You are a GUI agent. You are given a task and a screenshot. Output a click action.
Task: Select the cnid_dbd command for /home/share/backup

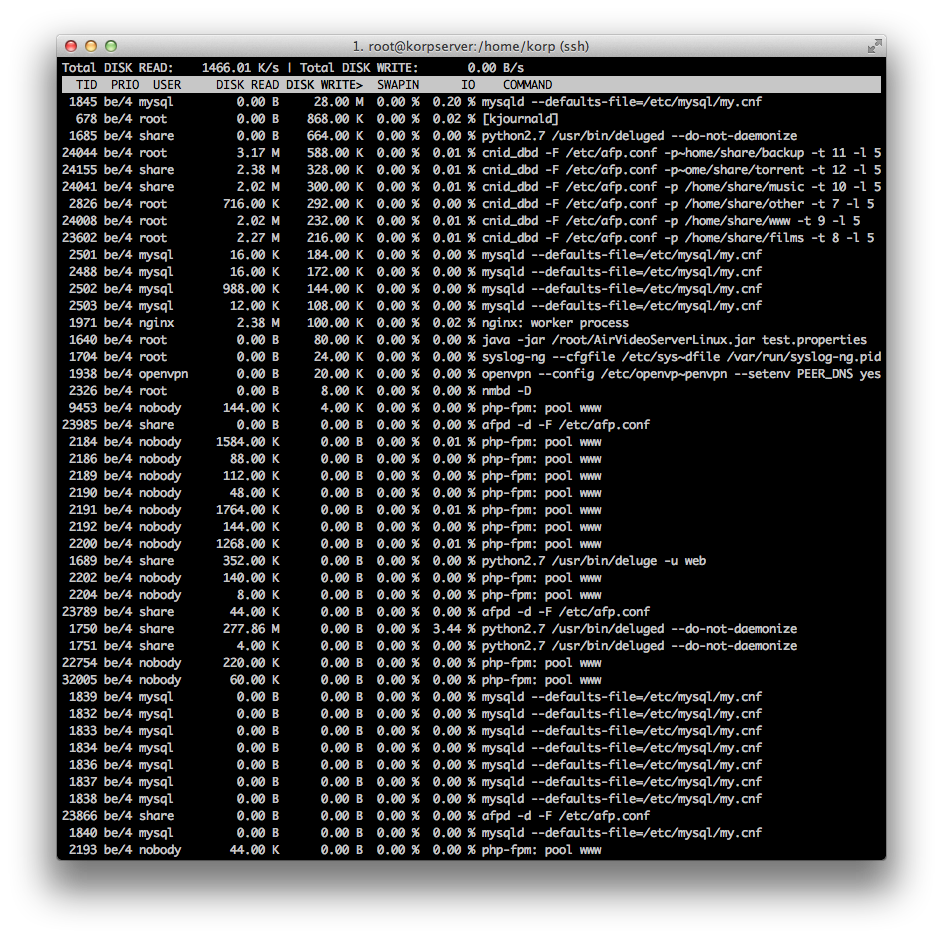(x=681, y=153)
